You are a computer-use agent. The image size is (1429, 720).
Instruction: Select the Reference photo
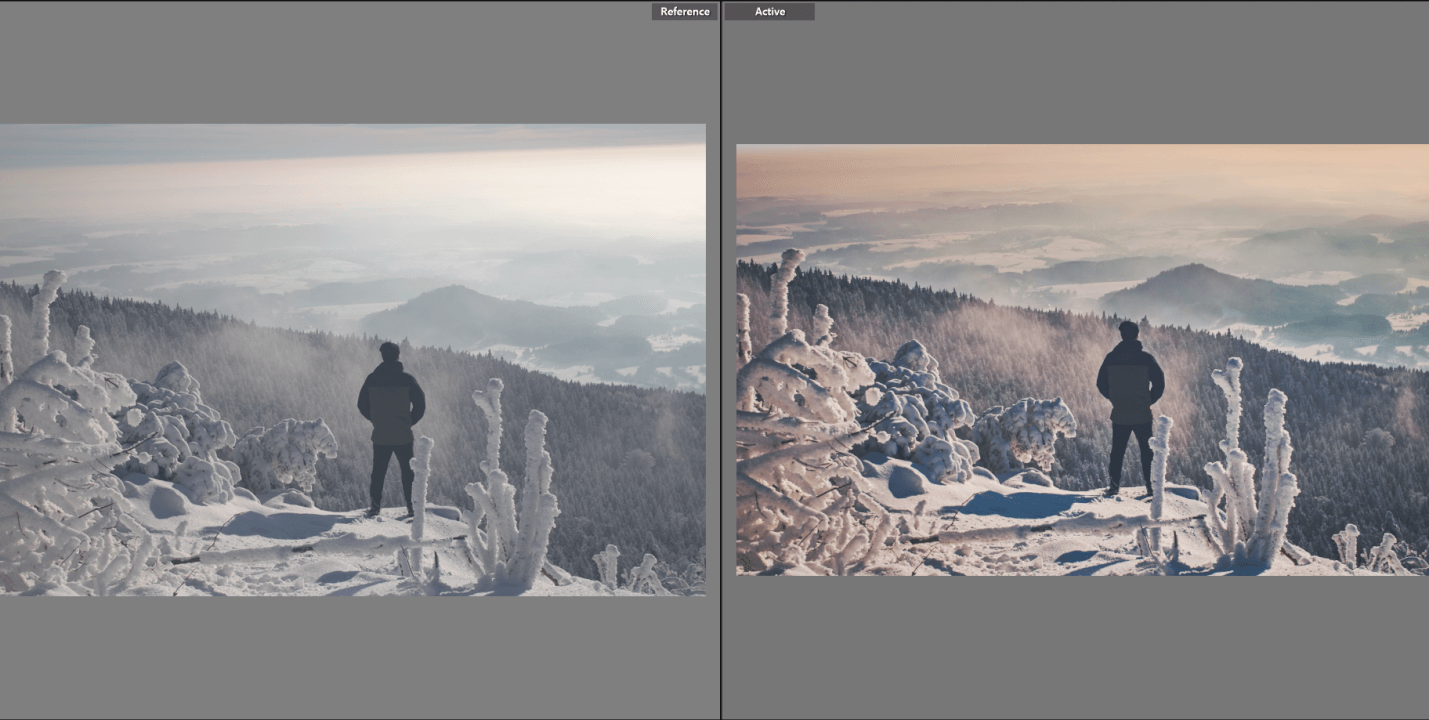pyautogui.click(x=352, y=359)
